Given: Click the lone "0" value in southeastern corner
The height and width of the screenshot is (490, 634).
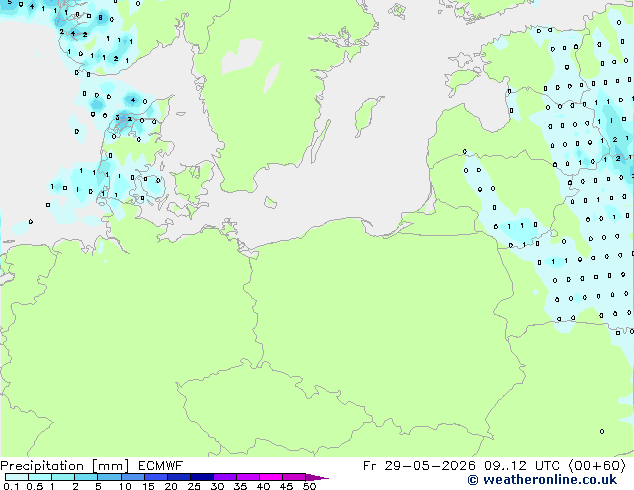Looking at the screenshot, I should [602, 431].
